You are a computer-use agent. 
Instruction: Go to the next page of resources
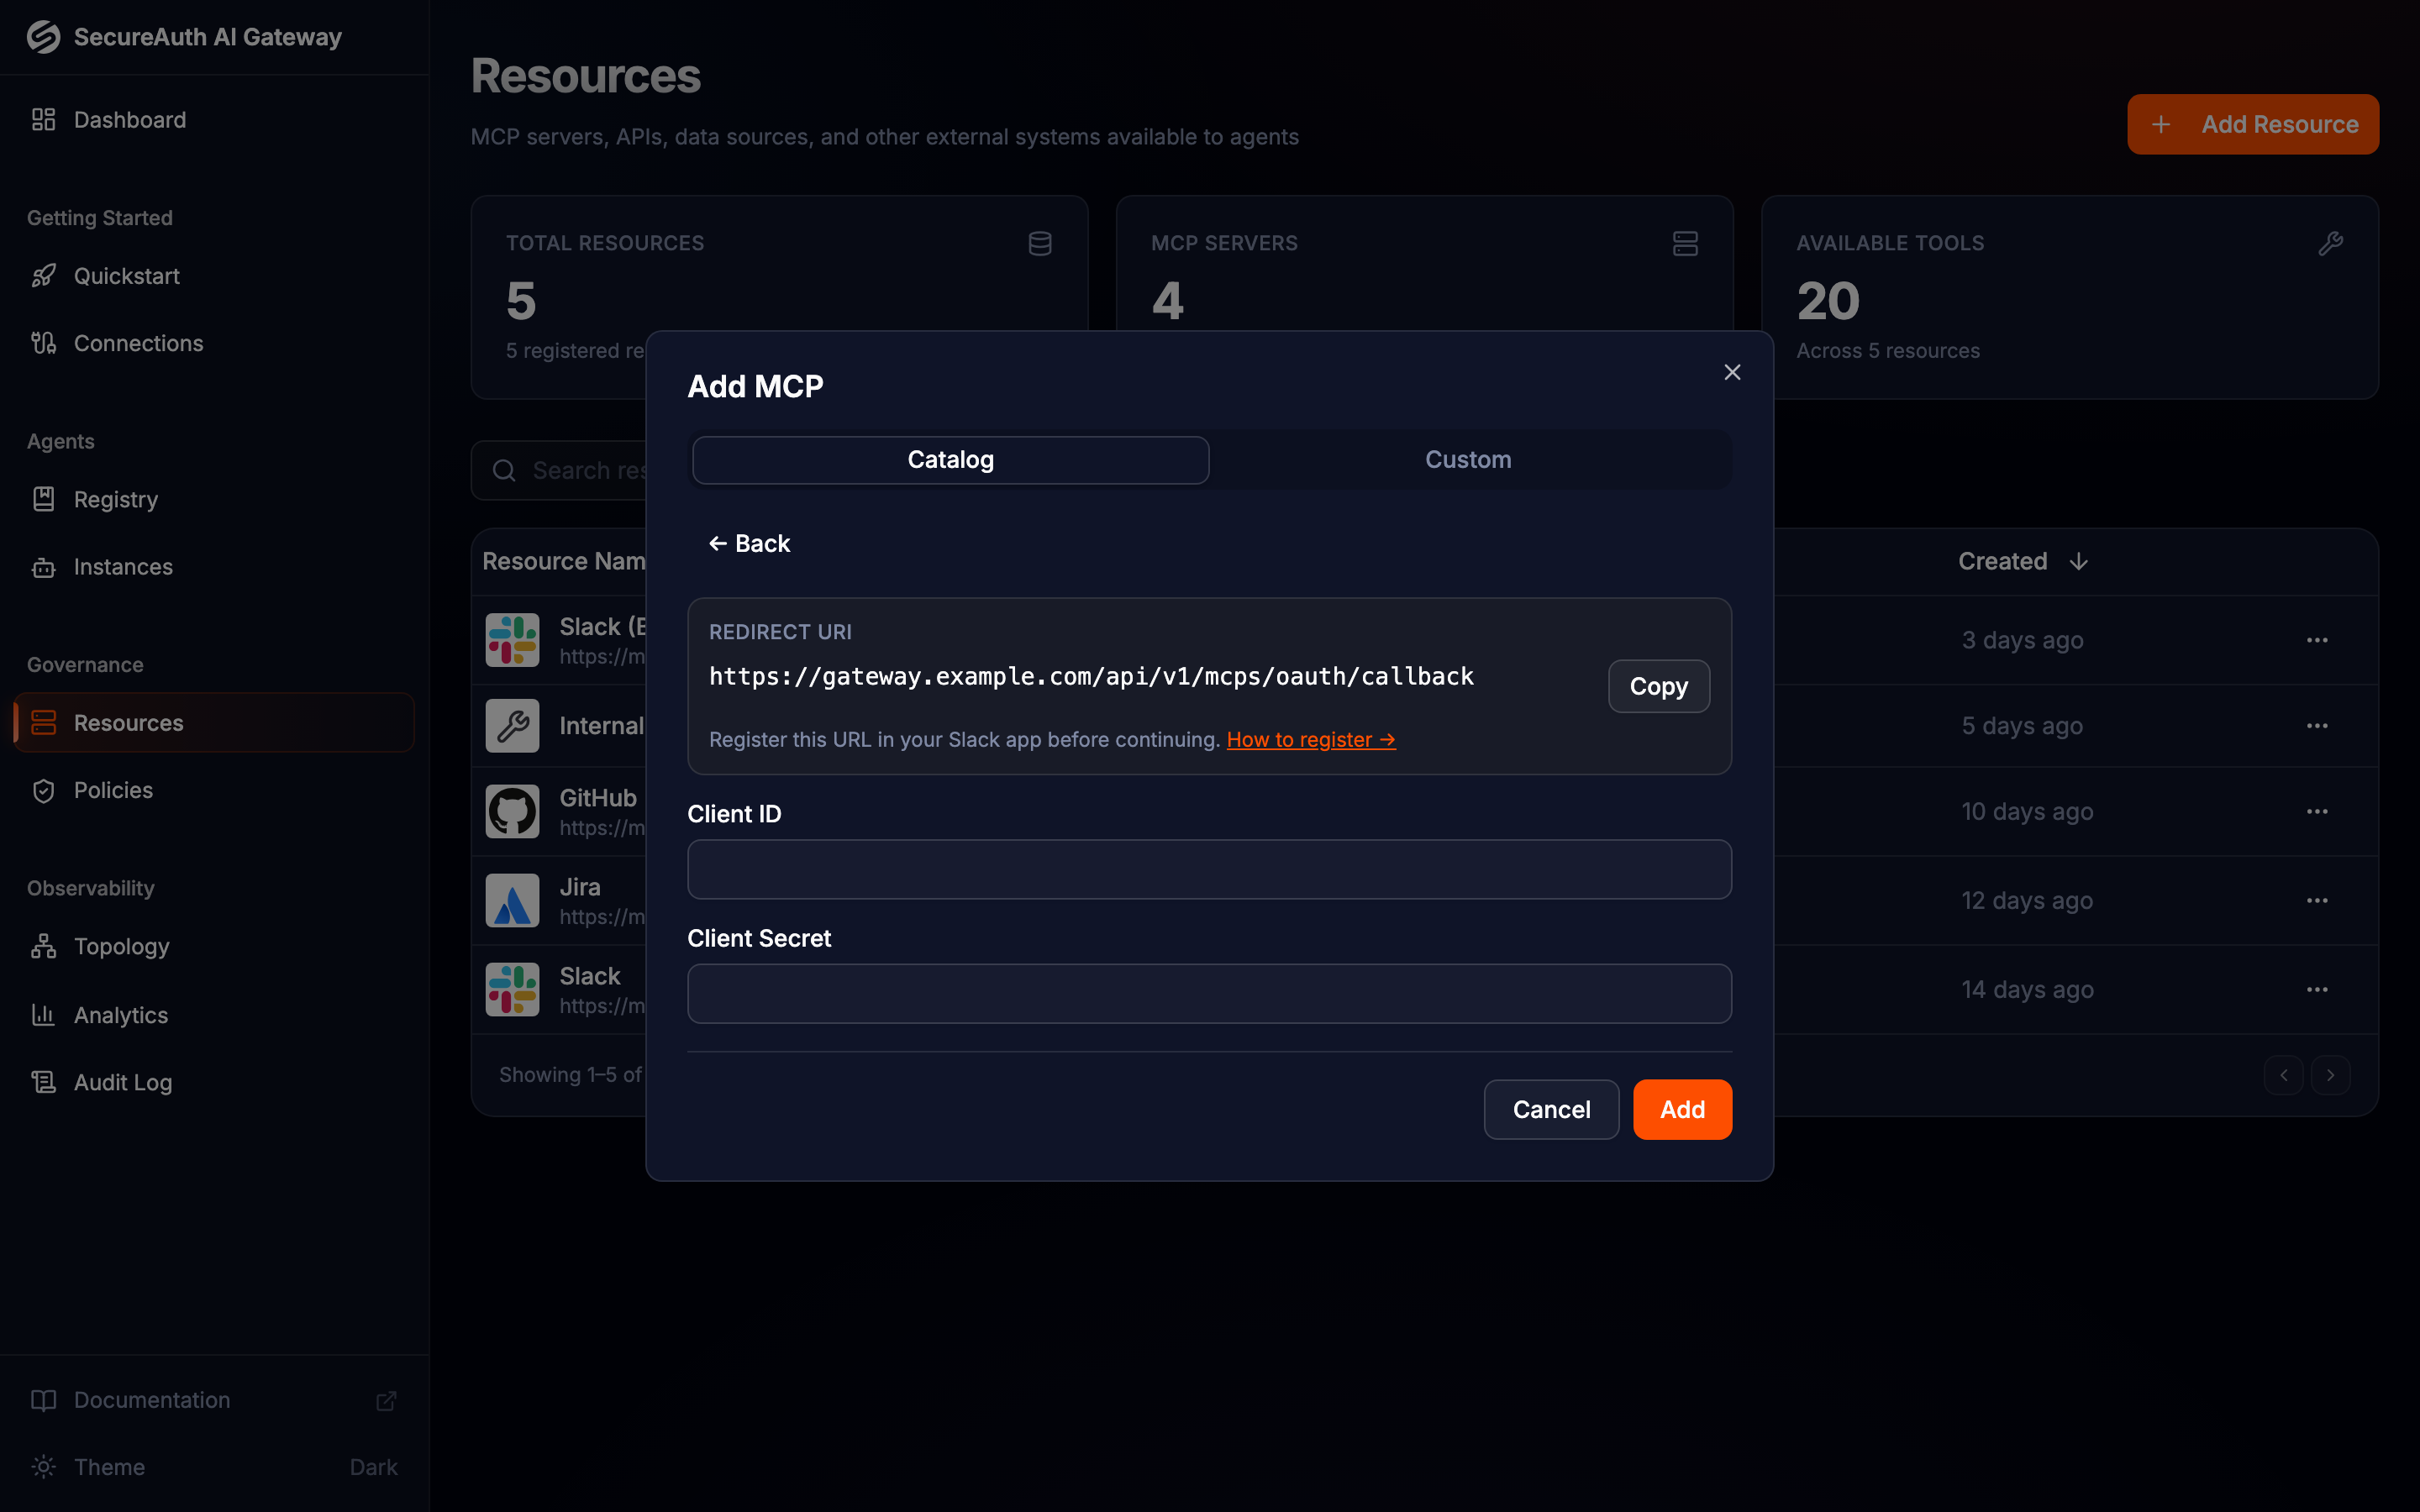[2330, 1075]
